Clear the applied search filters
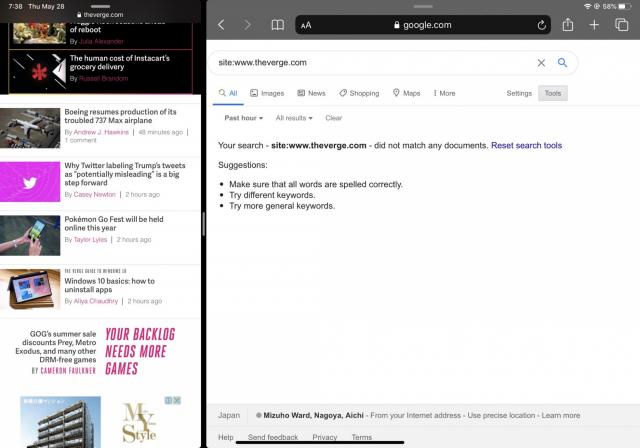Image resolution: width=640 pixels, height=448 pixels. [x=333, y=118]
